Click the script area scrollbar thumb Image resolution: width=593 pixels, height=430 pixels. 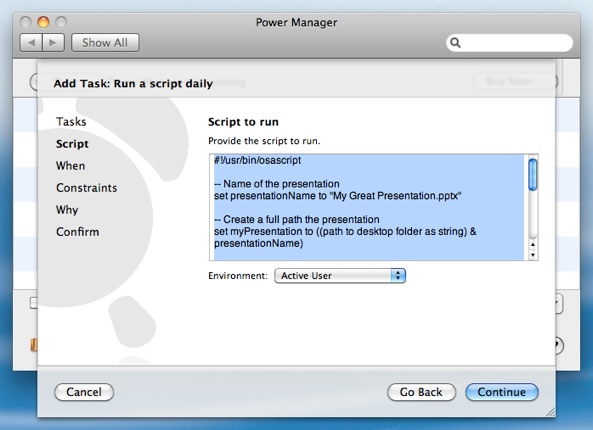coord(532,175)
